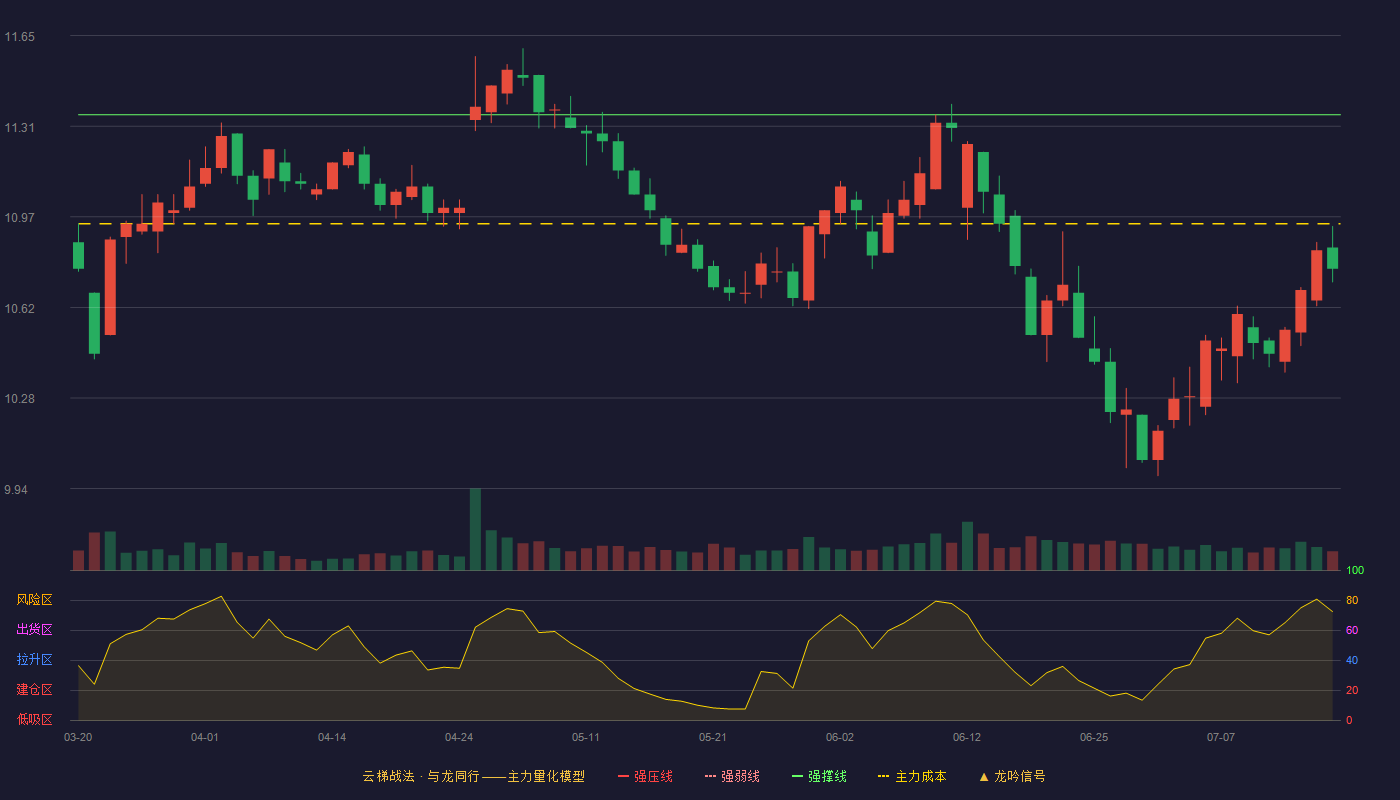Screen dimensions: 1400x800
Task: Select the 建仓区 zone label
Action: pos(34,690)
